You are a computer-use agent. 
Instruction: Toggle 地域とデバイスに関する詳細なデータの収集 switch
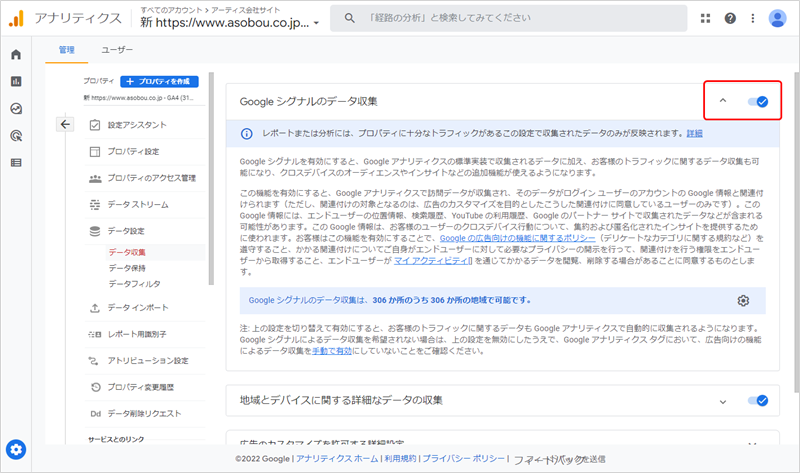758,401
